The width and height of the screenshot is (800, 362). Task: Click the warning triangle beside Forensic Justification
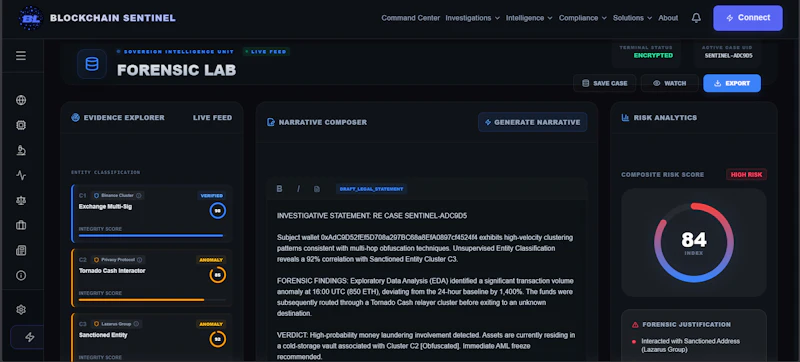tap(635, 324)
